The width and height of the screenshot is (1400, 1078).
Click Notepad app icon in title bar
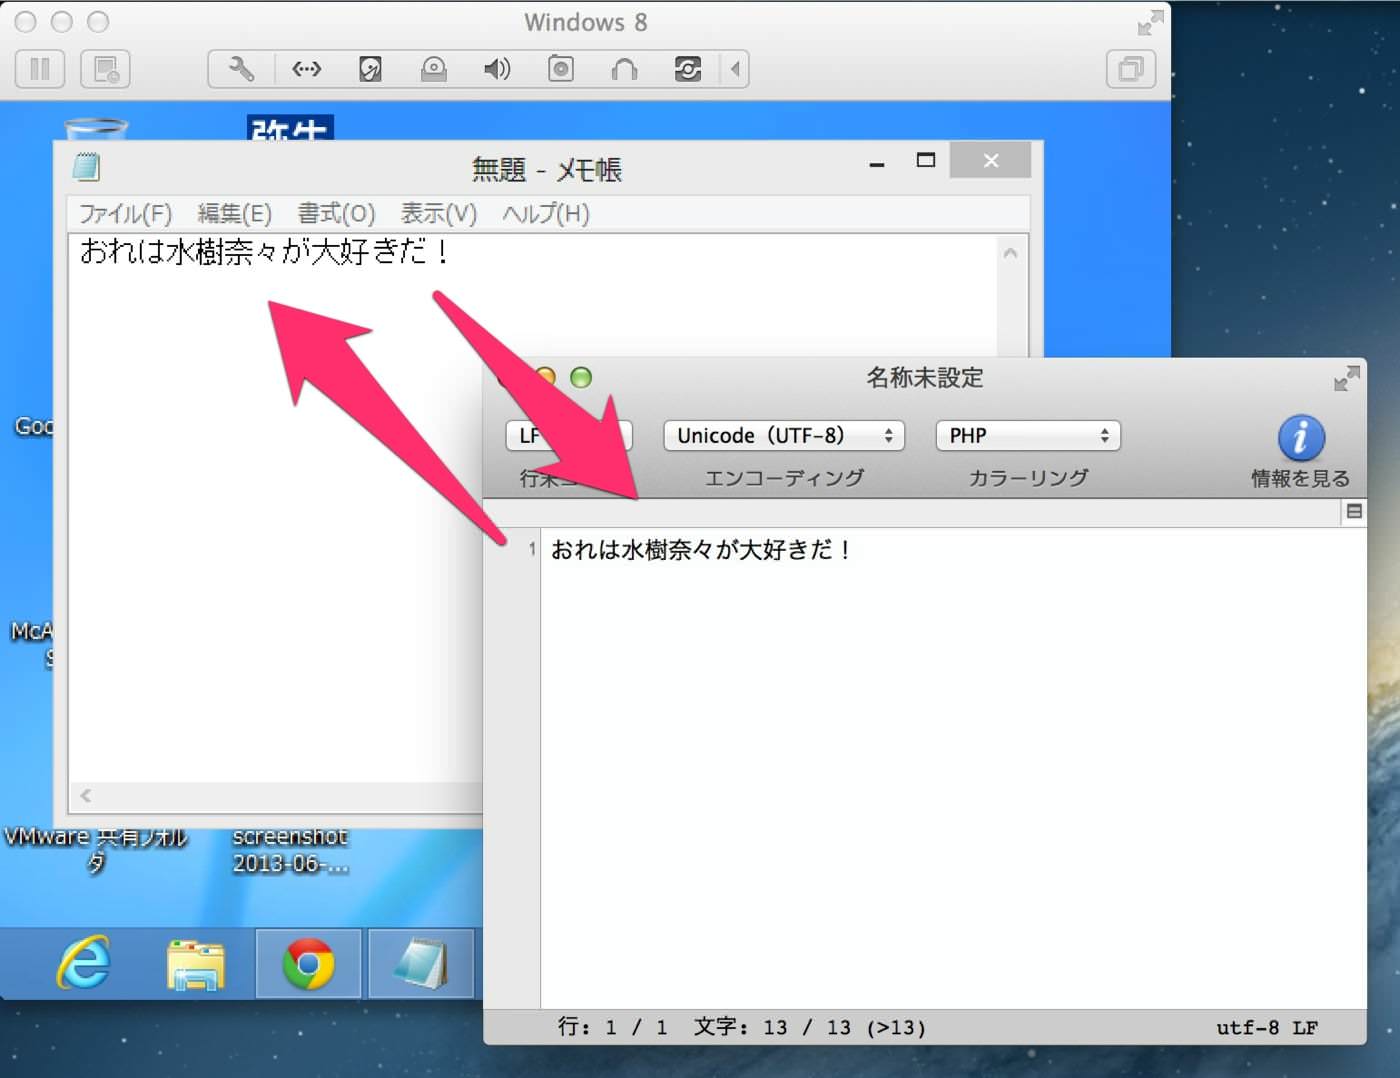[x=87, y=166]
